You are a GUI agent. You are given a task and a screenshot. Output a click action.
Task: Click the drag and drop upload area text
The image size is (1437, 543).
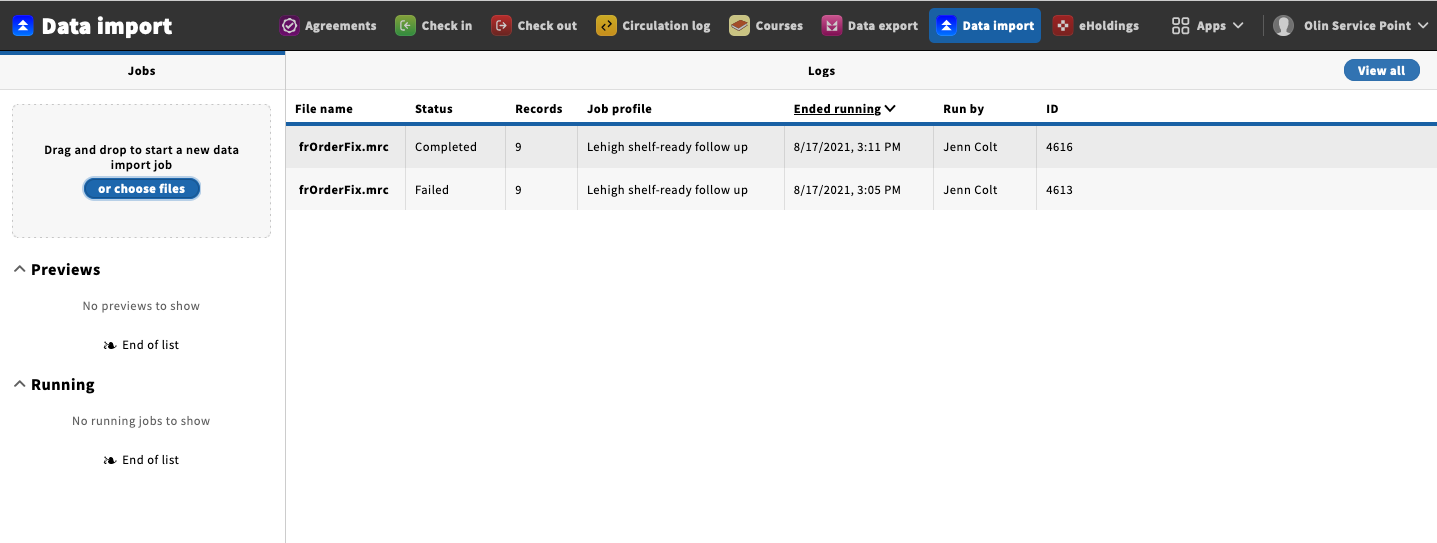[x=141, y=157]
